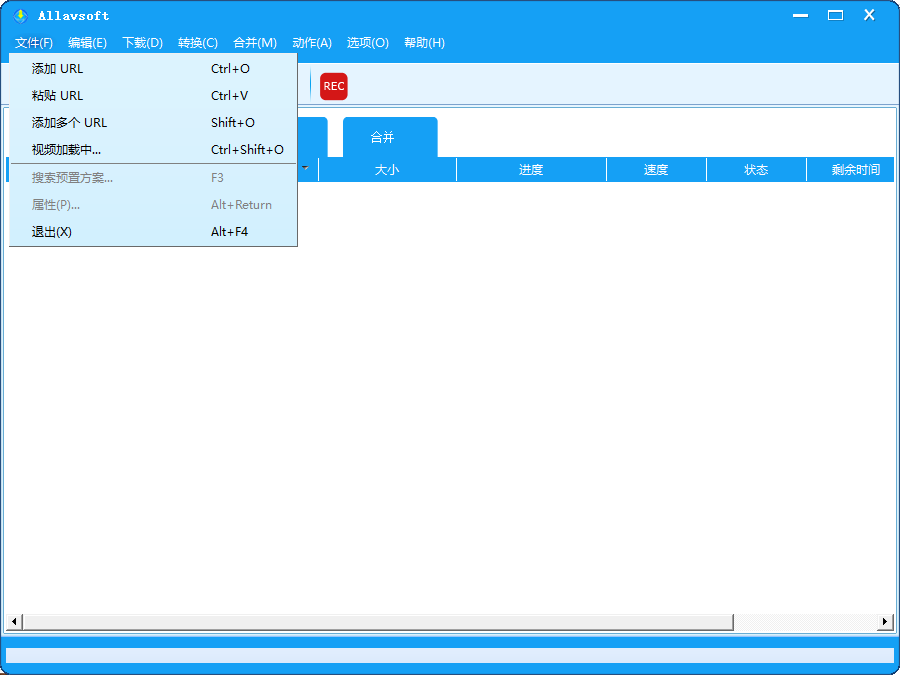Open the 选项(O) menu

367,43
